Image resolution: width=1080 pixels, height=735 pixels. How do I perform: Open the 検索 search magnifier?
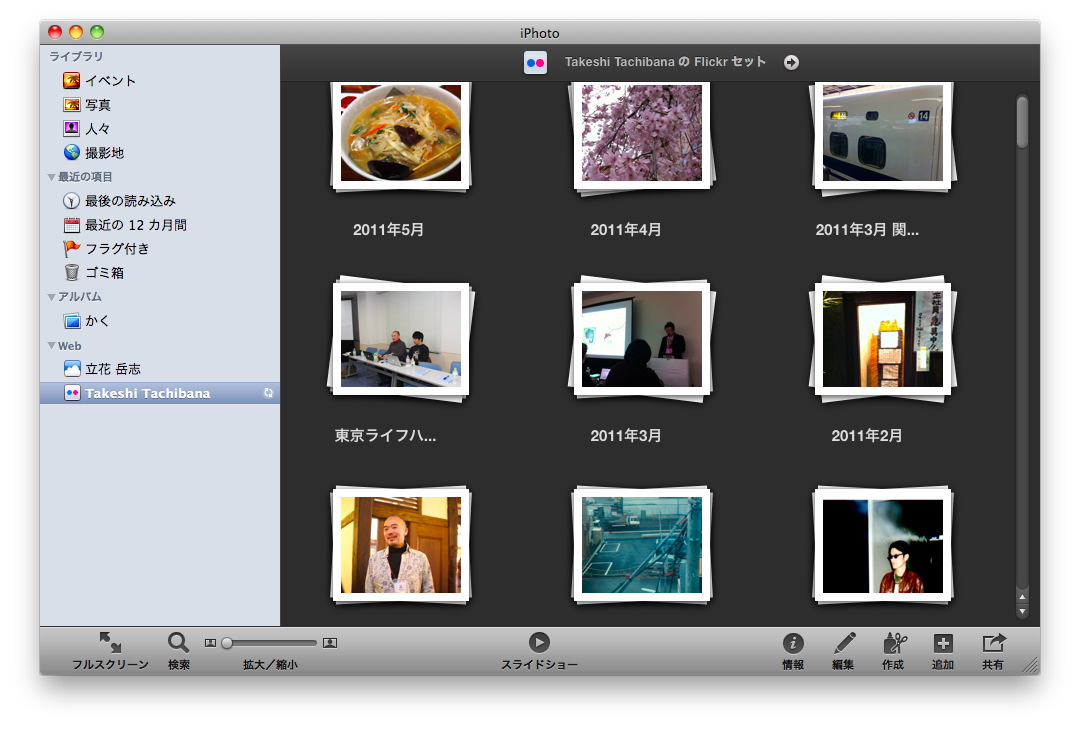(x=178, y=643)
